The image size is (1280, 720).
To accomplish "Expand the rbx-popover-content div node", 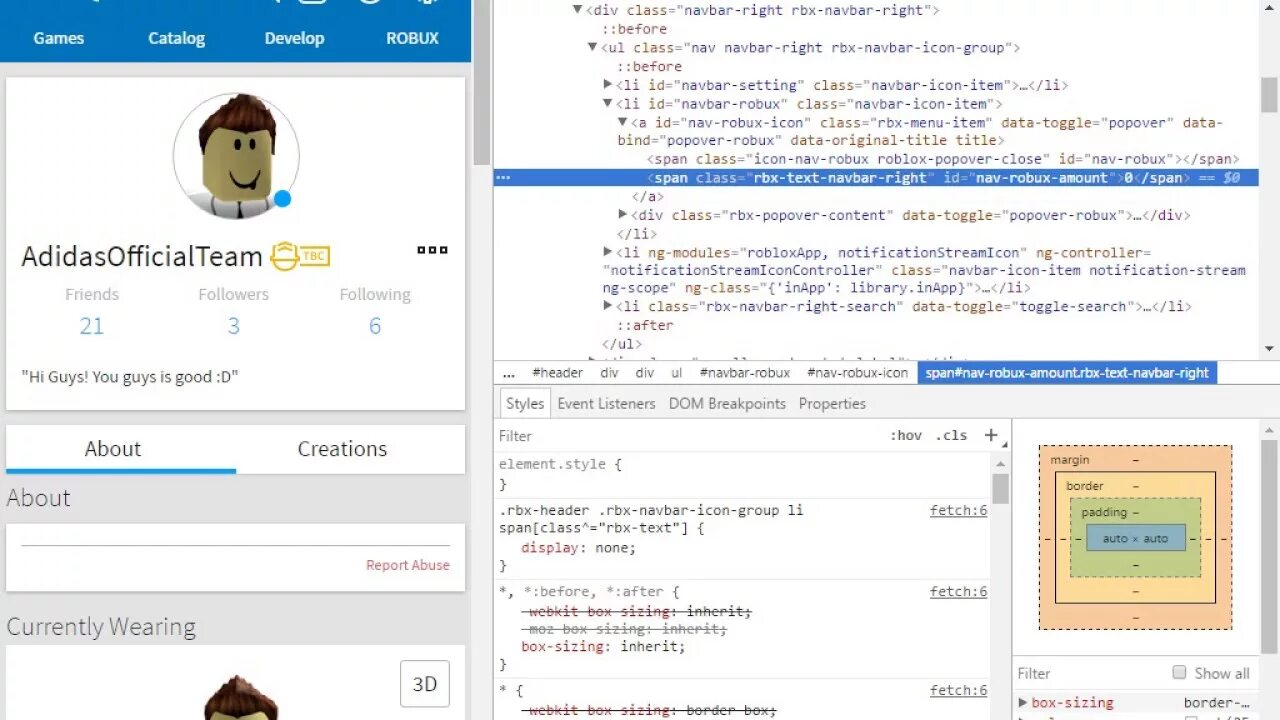I will [622, 215].
